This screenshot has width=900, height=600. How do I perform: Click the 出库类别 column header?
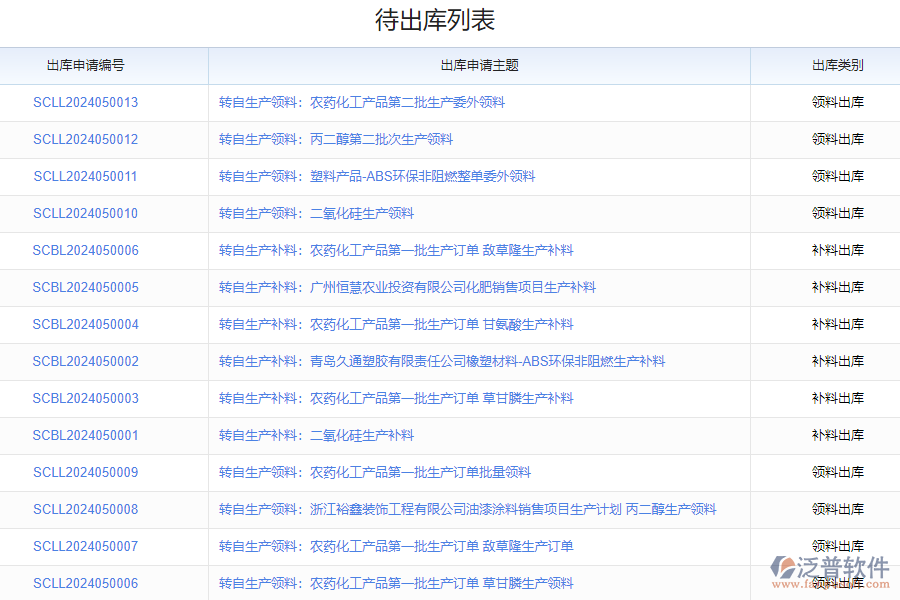point(836,64)
